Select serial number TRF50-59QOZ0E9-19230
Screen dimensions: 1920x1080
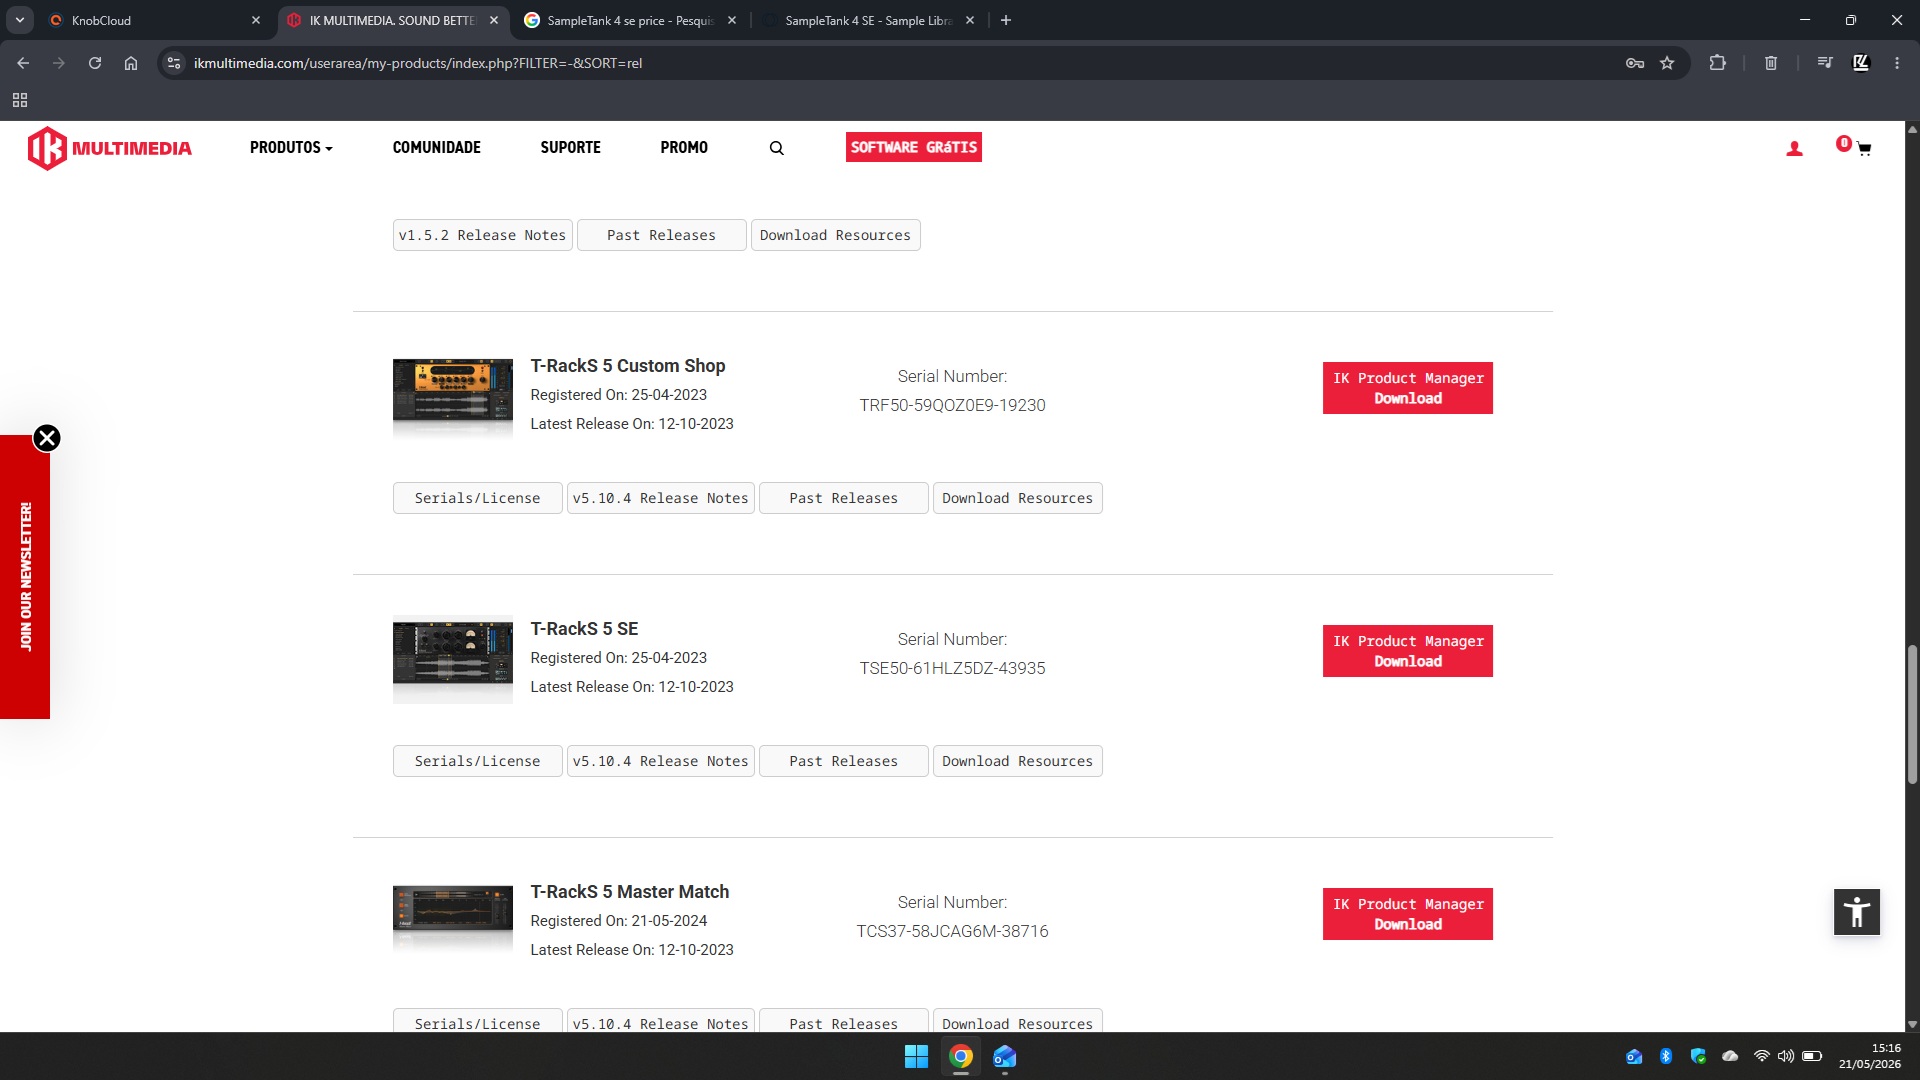tap(952, 405)
